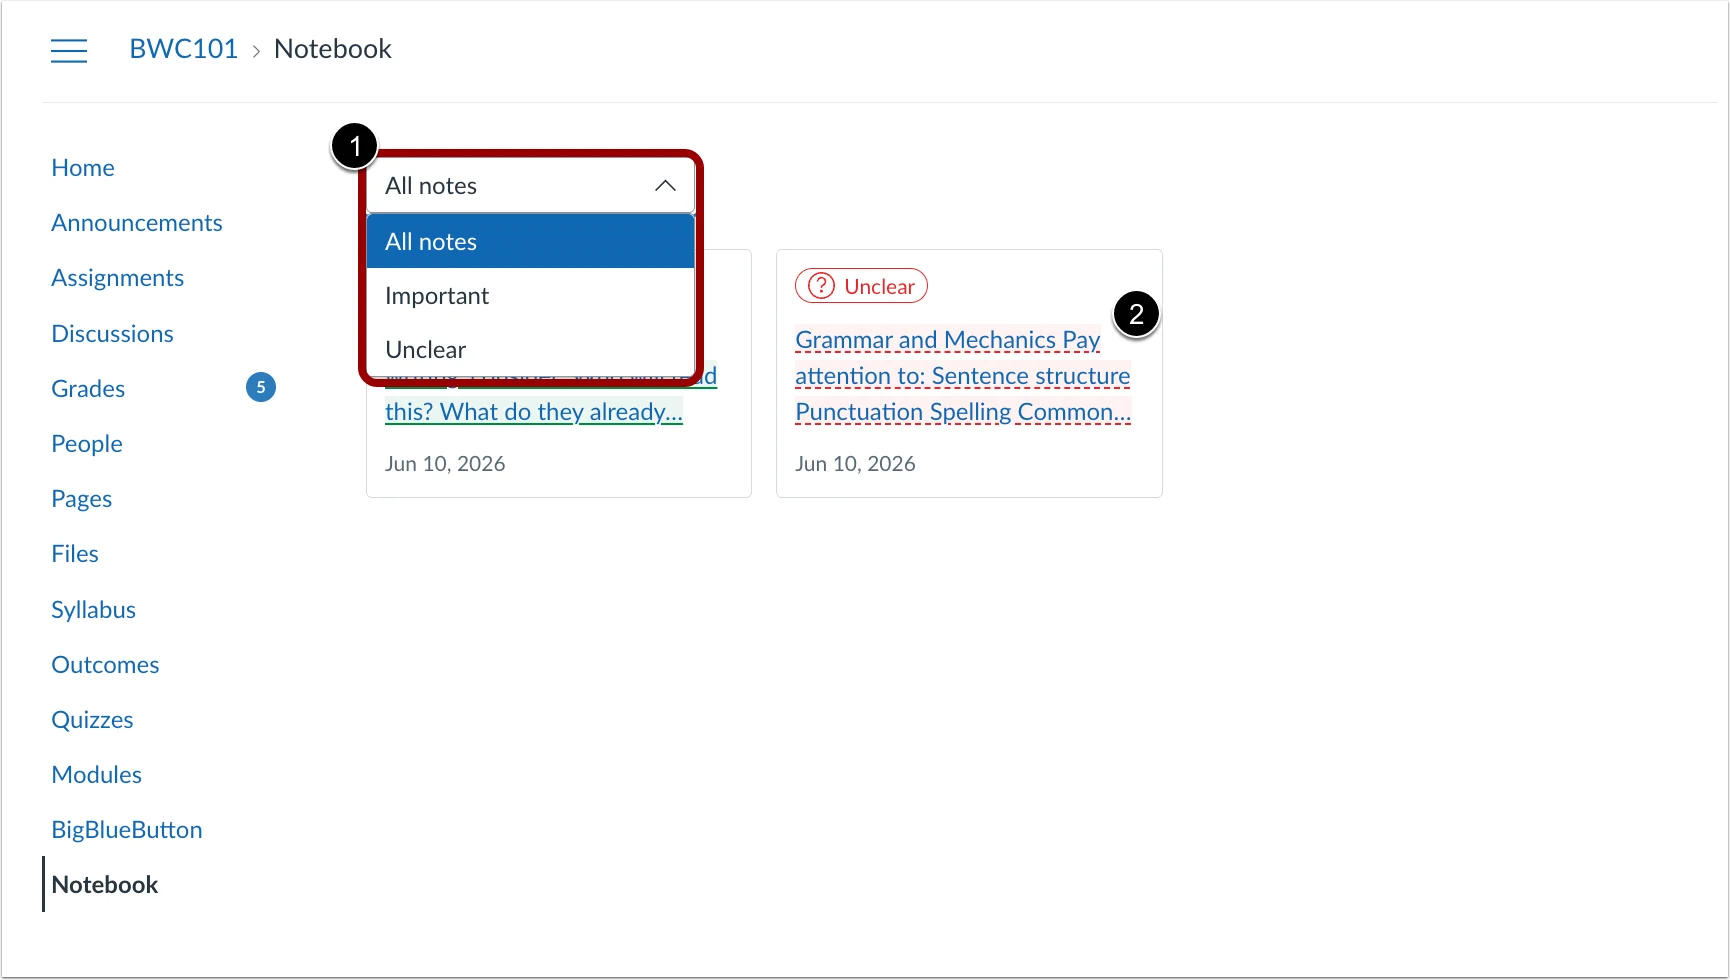Open Pages in course navigation

[x=82, y=499]
